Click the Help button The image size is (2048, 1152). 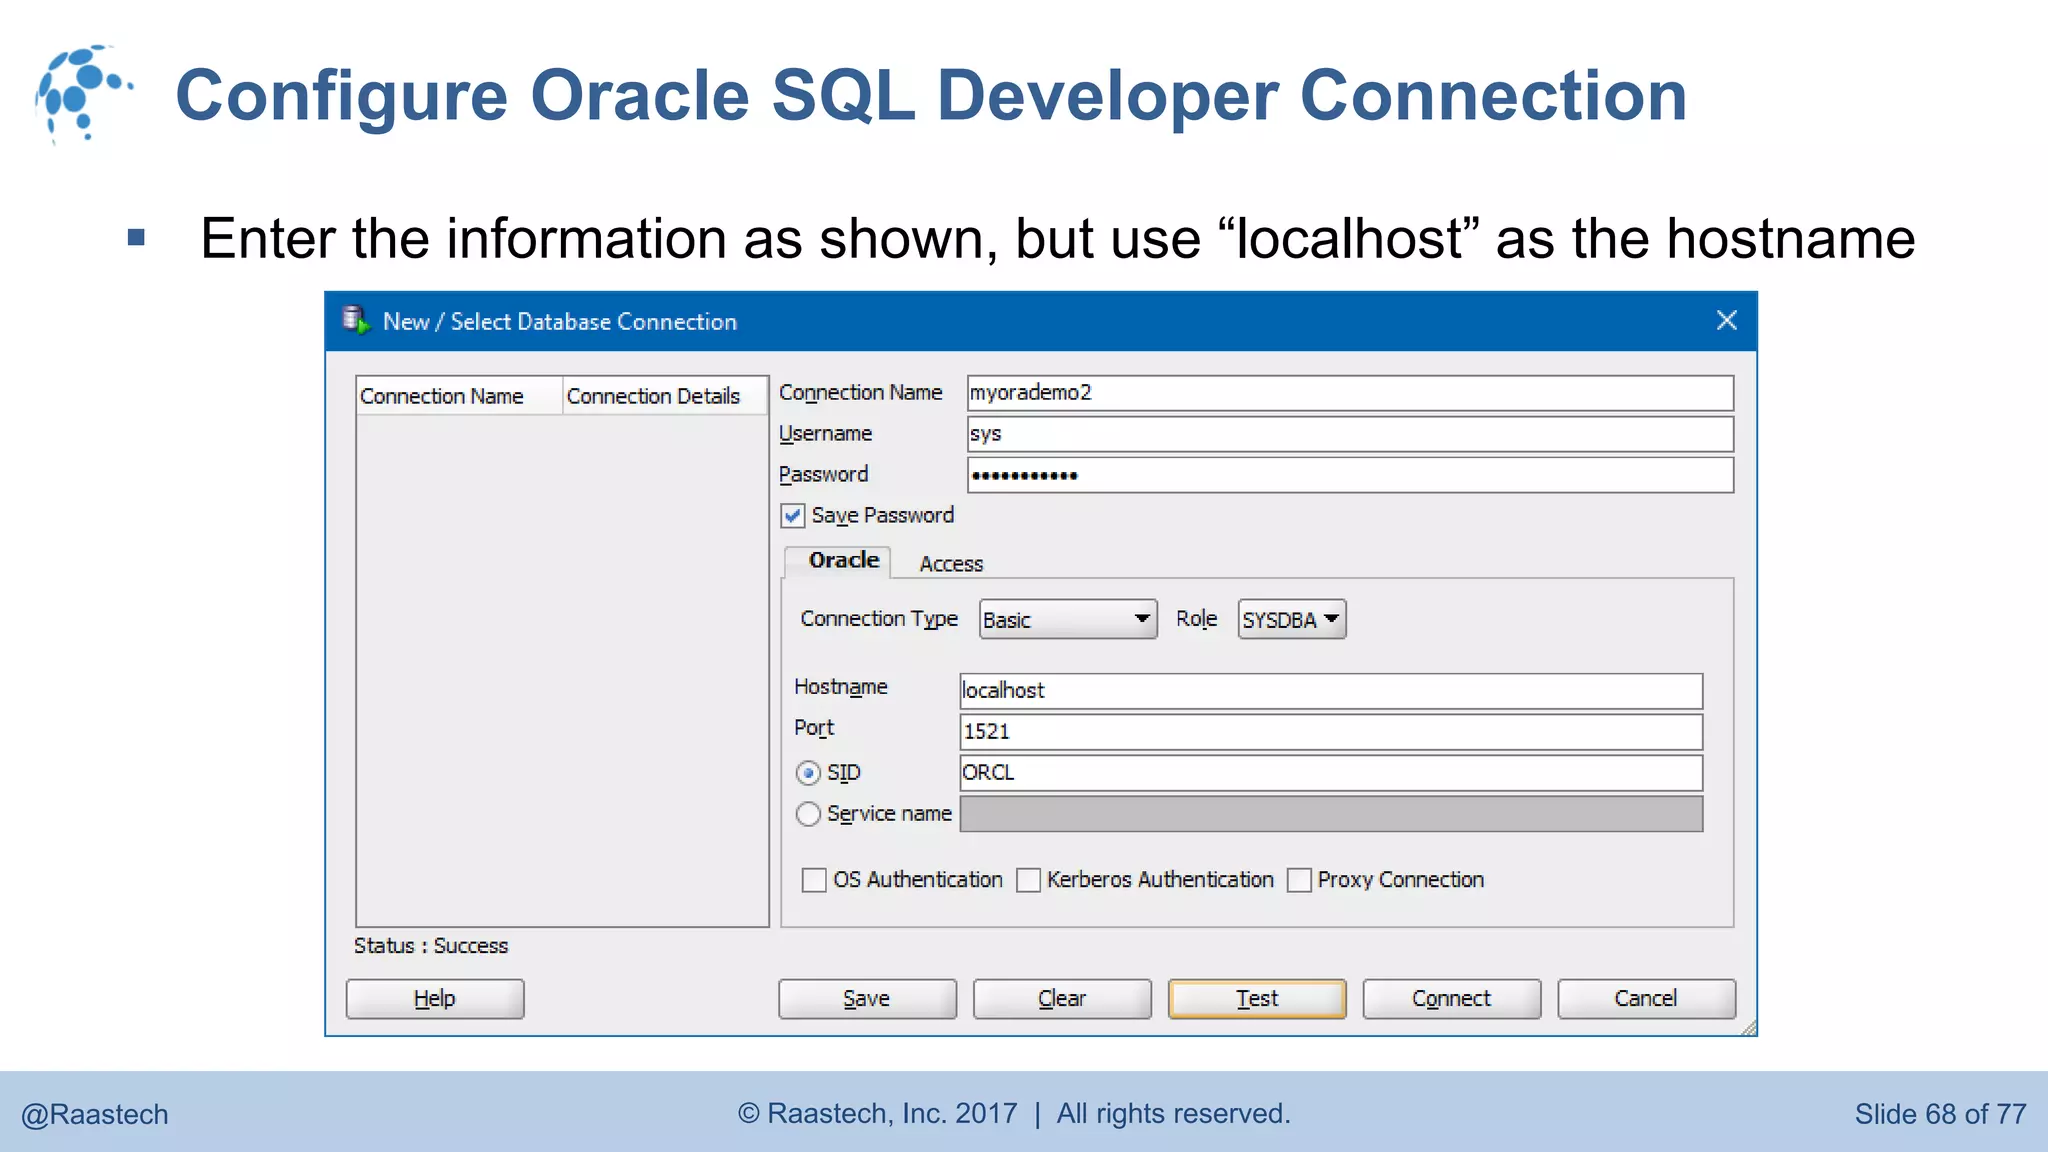click(x=435, y=998)
